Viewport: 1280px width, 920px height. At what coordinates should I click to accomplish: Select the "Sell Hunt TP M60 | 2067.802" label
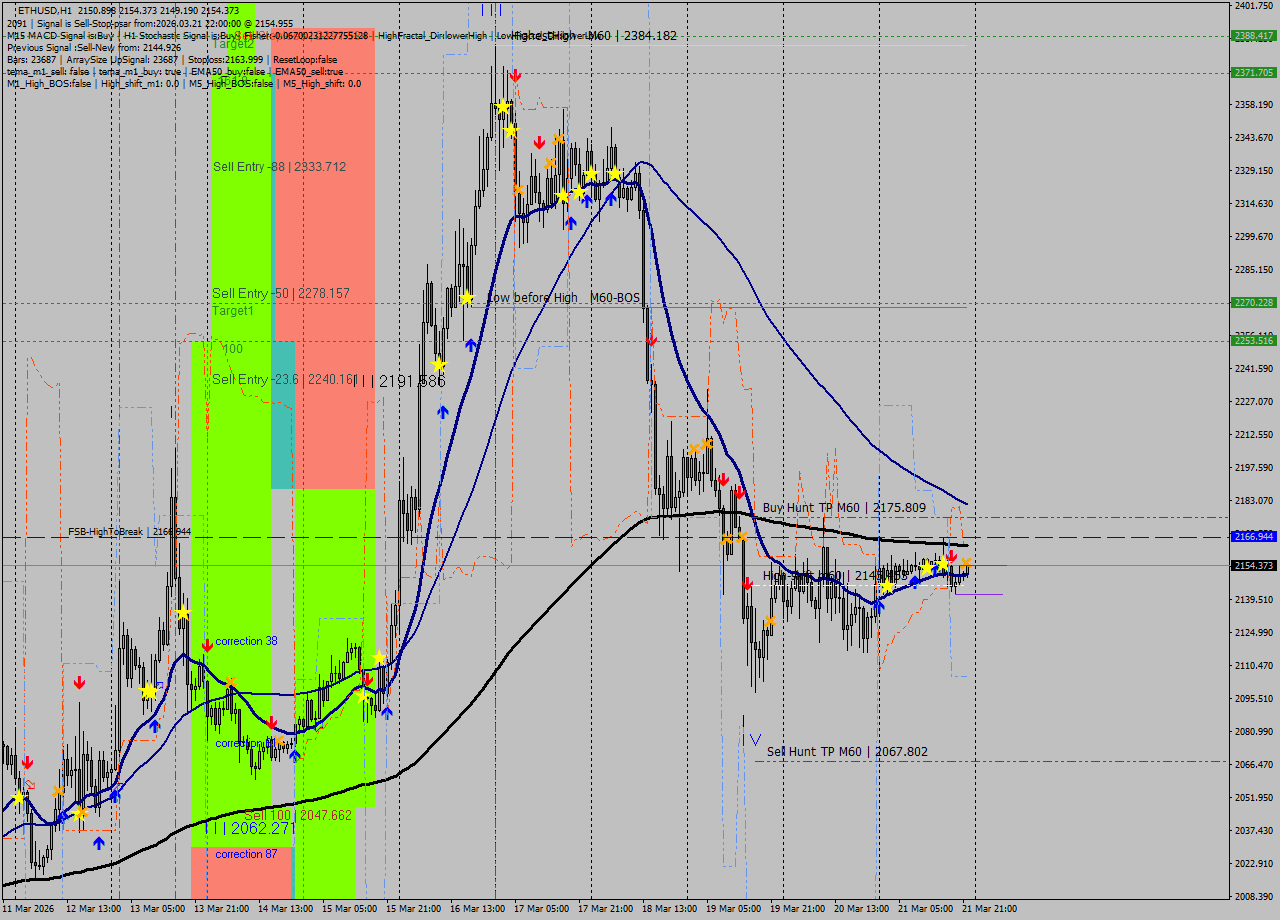847,751
